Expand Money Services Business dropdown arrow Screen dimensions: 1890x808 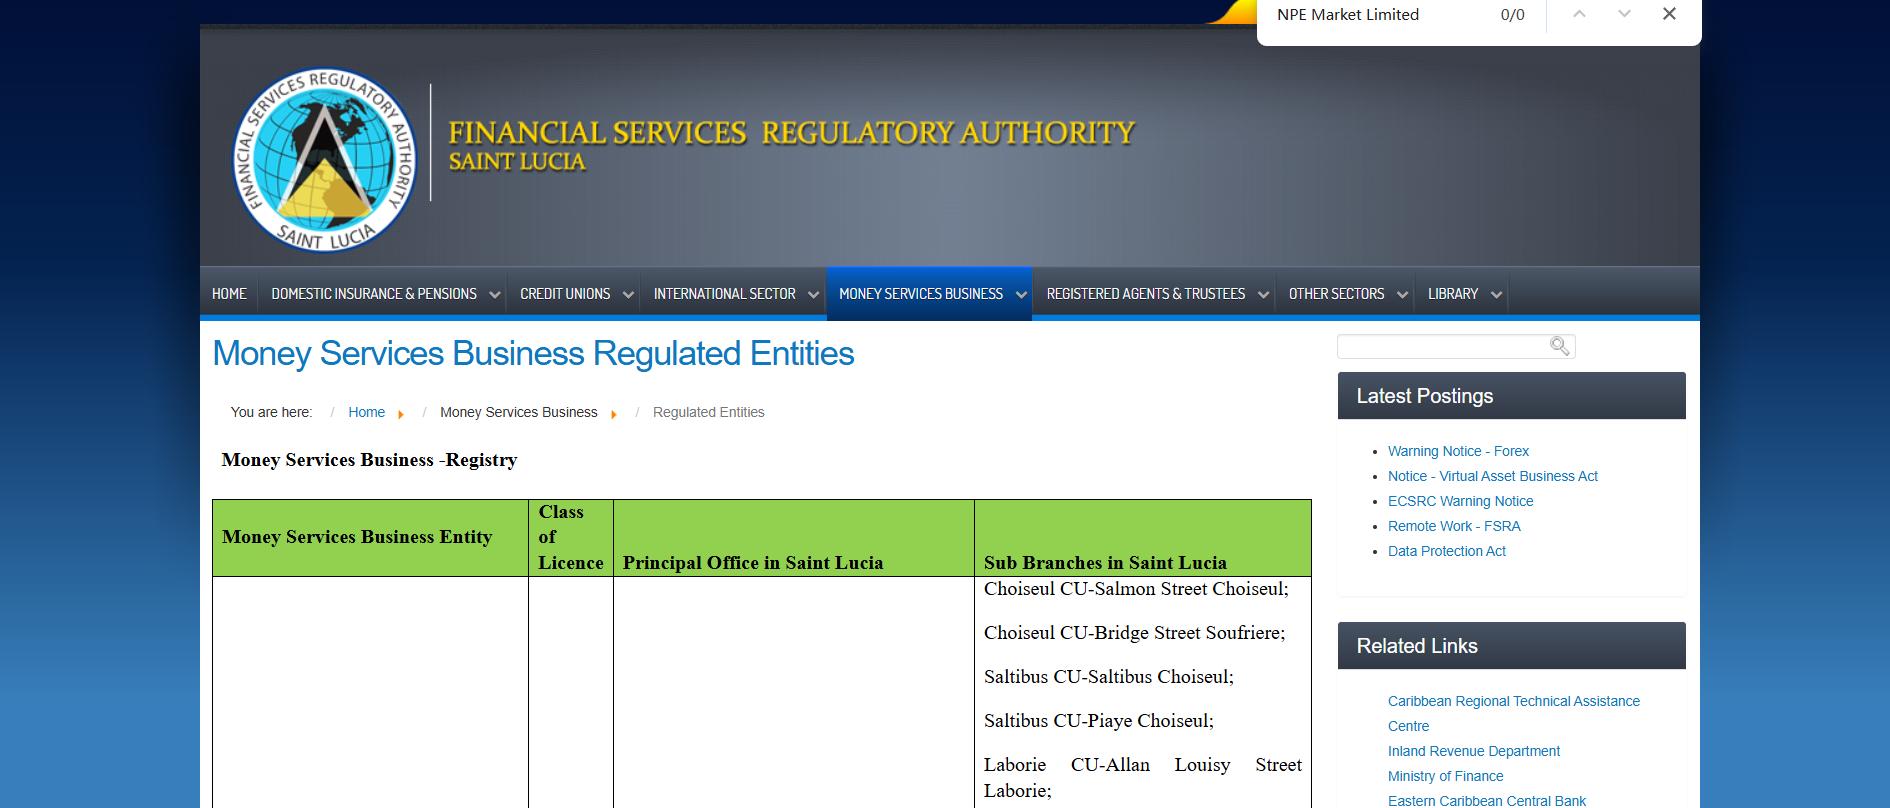click(x=1021, y=295)
